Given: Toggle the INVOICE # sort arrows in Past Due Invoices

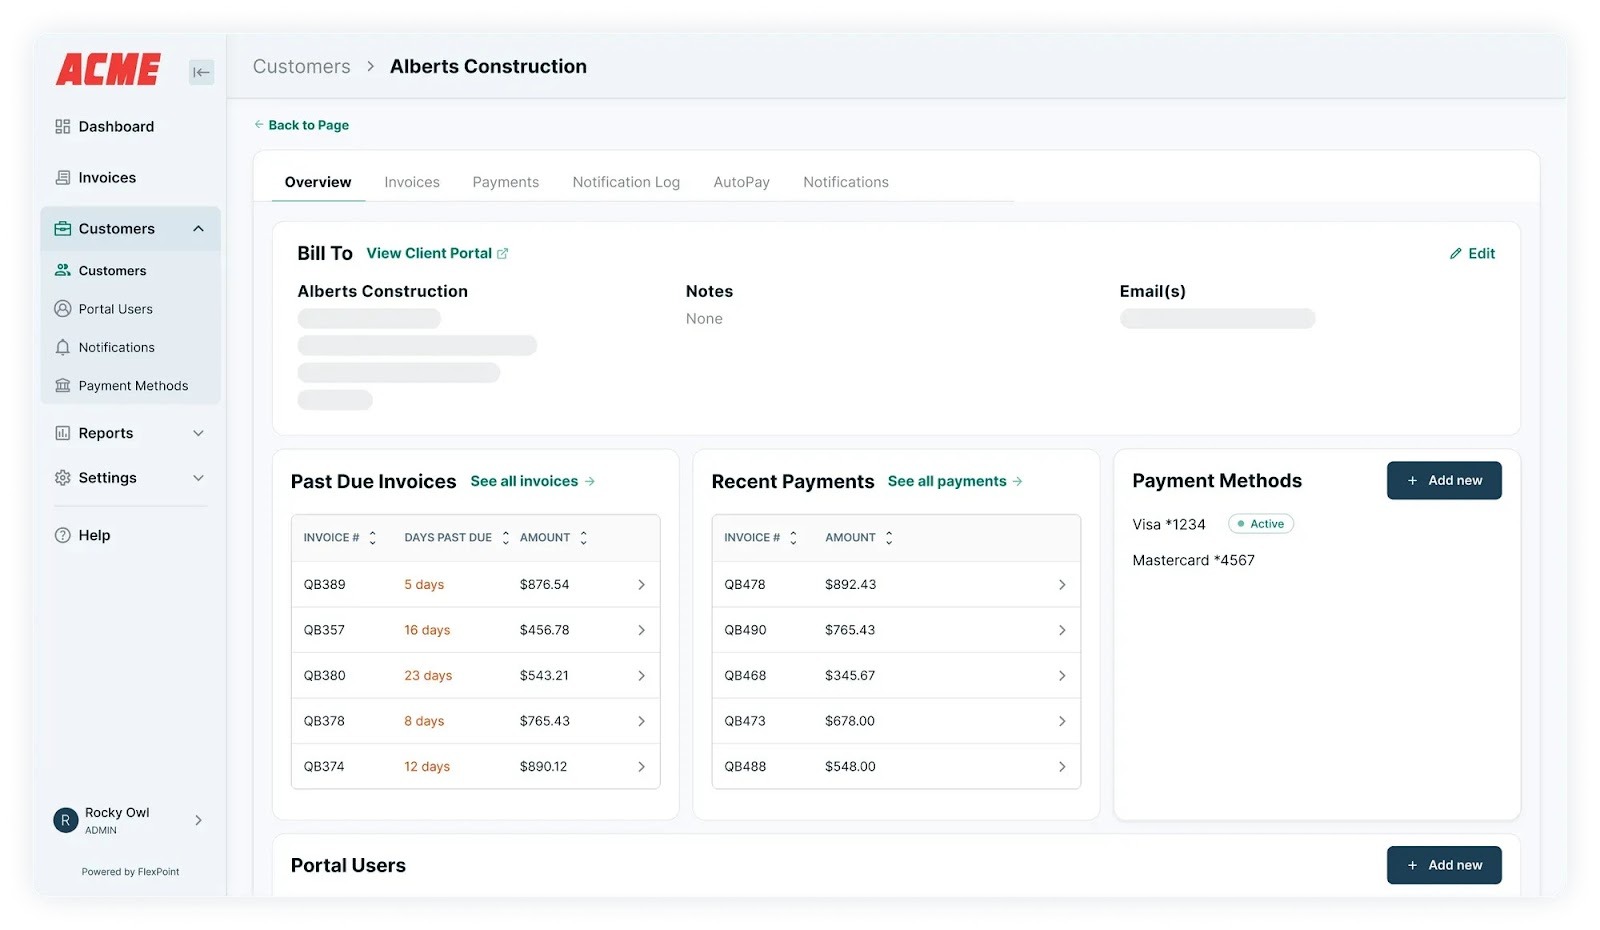Looking at the screenshot, I should click(372, 537).
